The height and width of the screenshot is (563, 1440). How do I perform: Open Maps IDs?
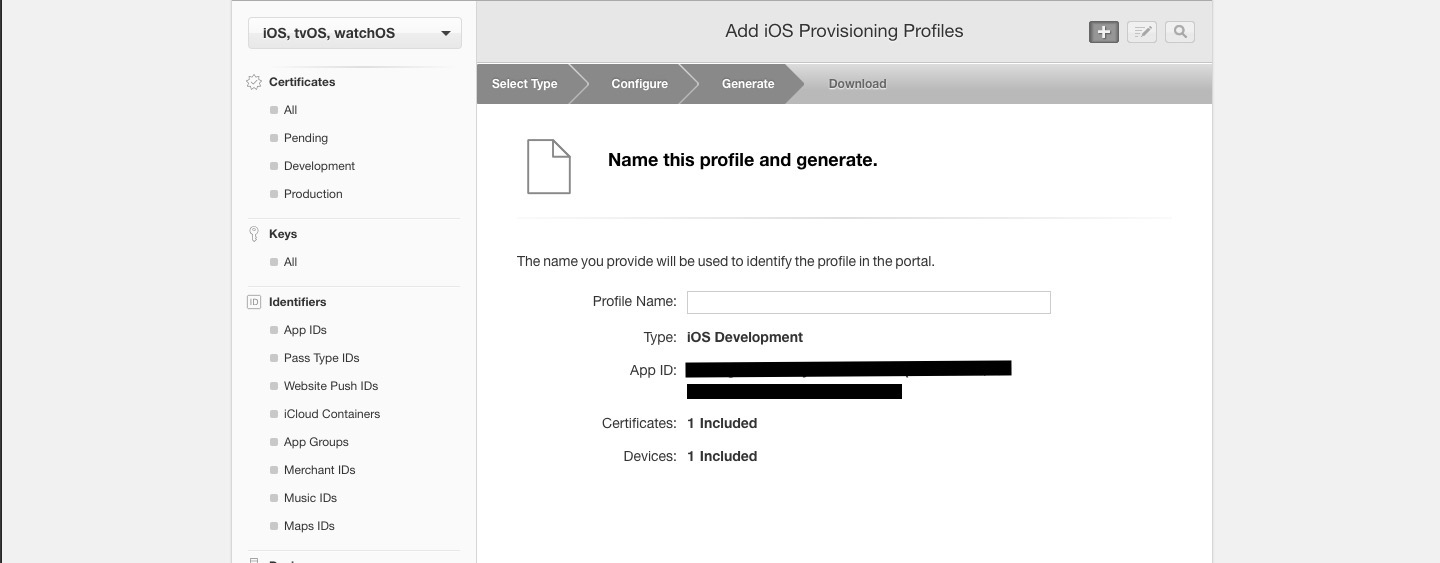click(309, 526)
